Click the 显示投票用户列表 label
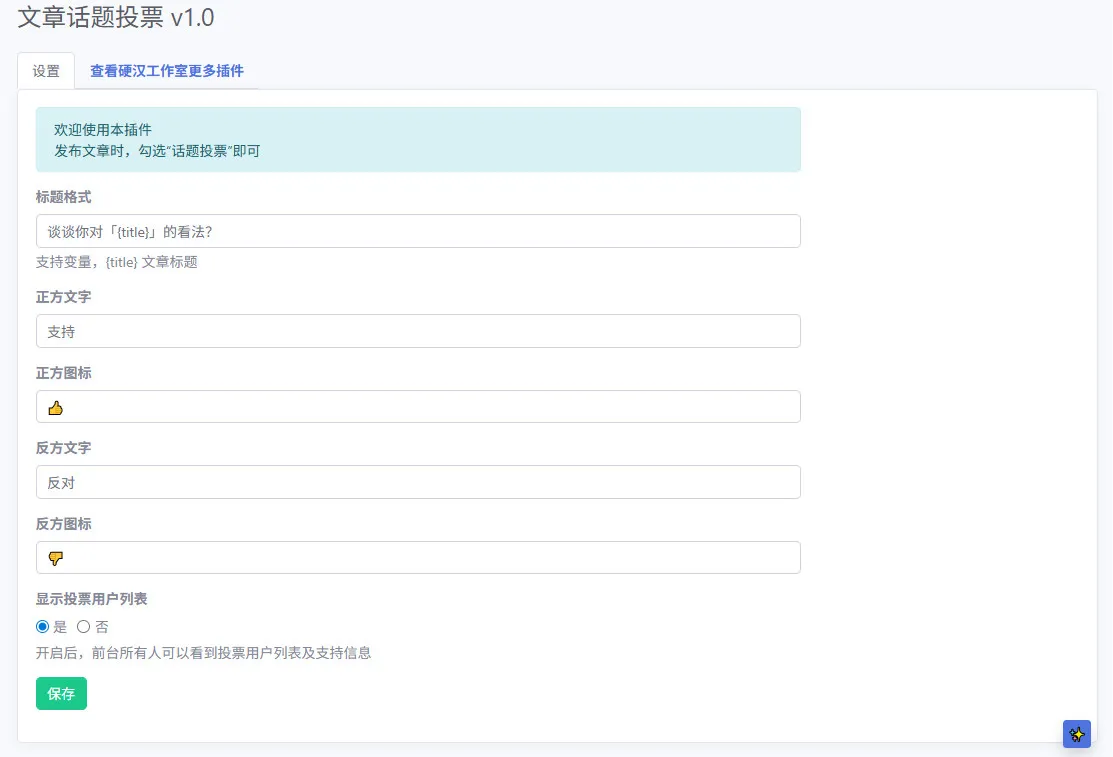Viewport: 1113px width, 757px height. [x=92, y=599]
